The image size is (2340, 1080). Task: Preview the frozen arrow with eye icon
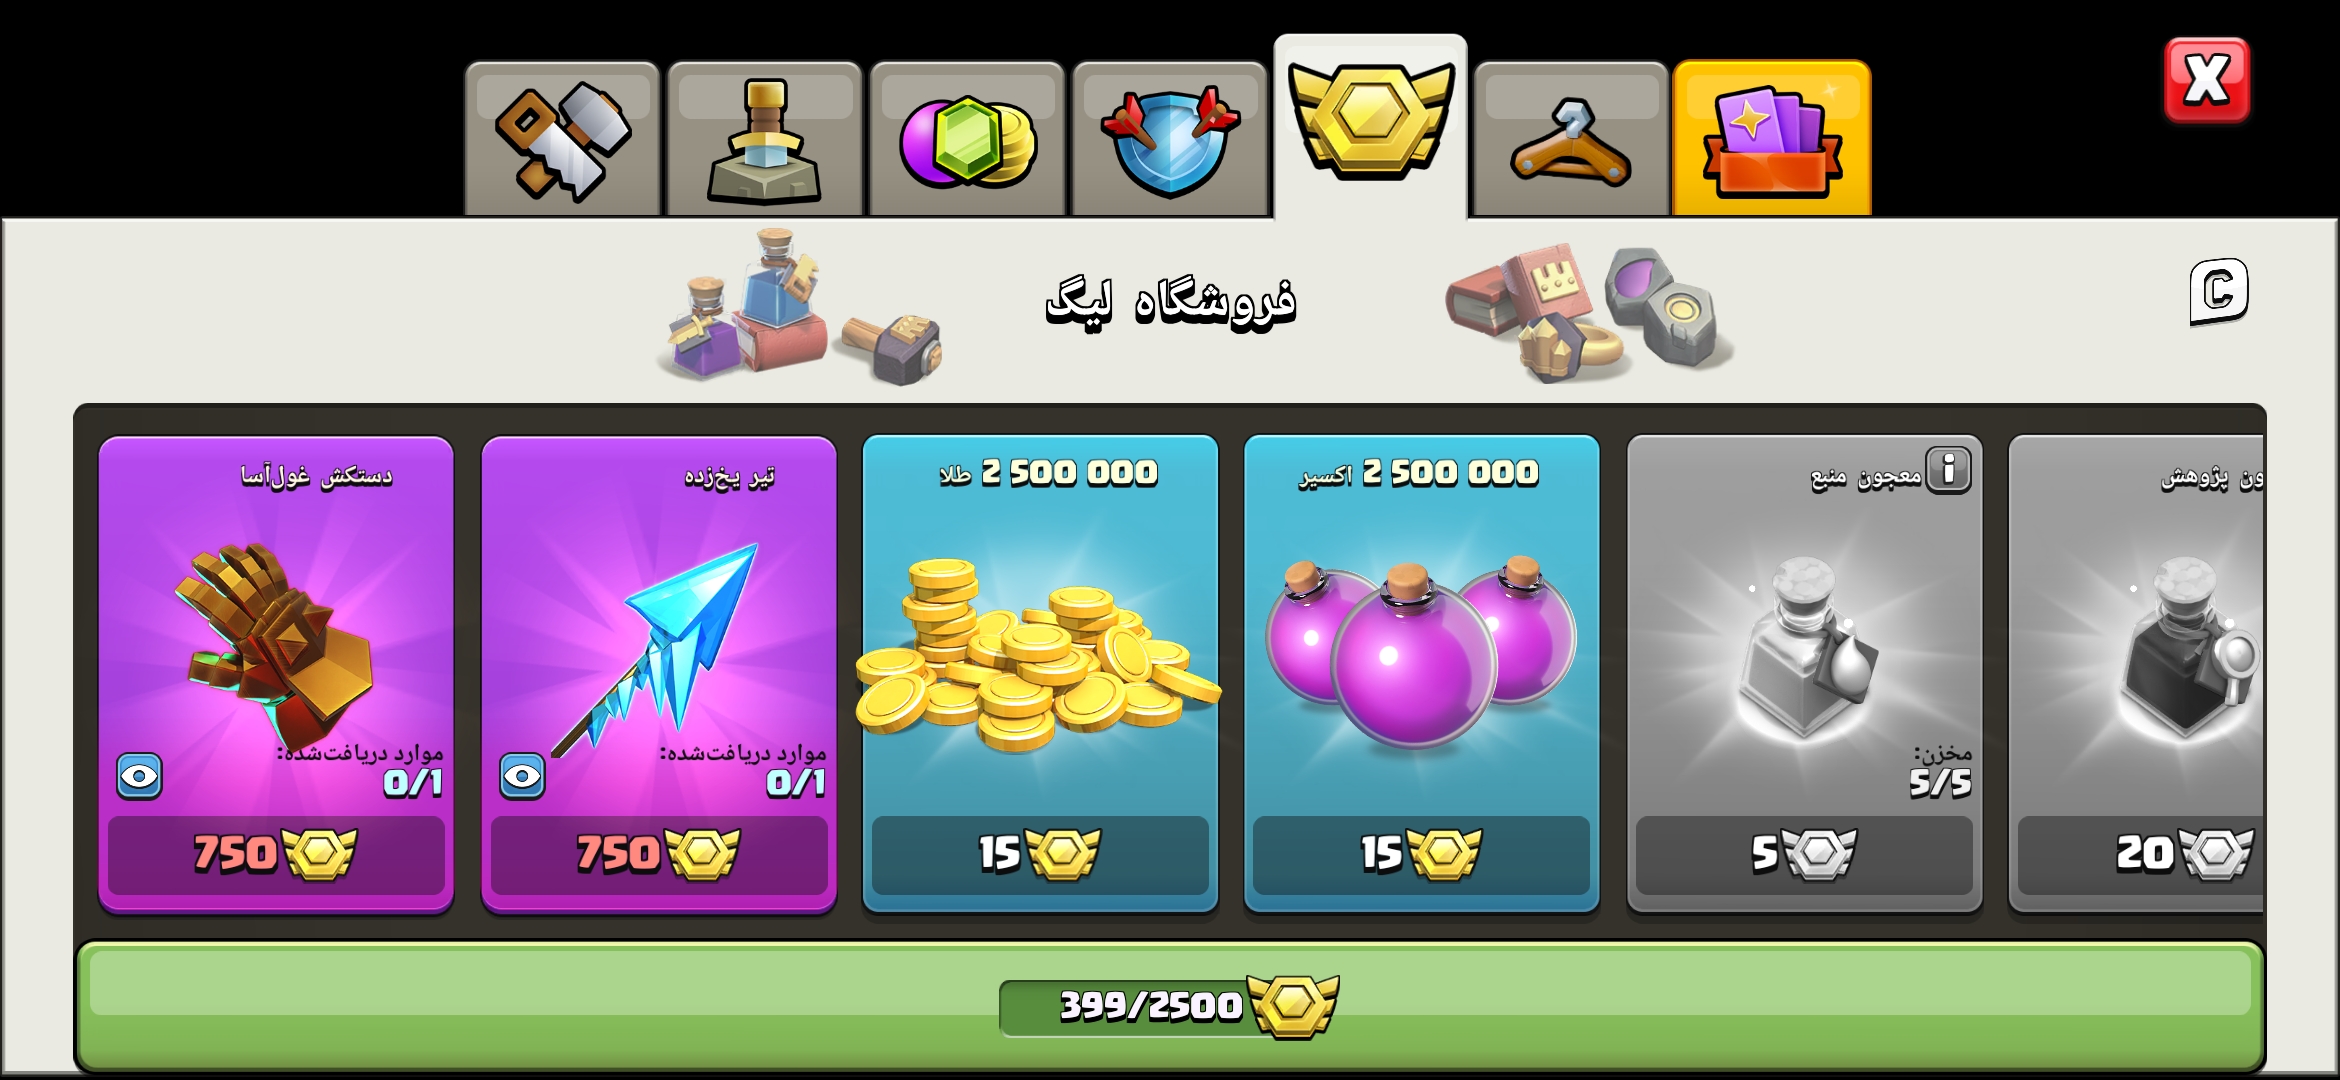click(522, 776)
